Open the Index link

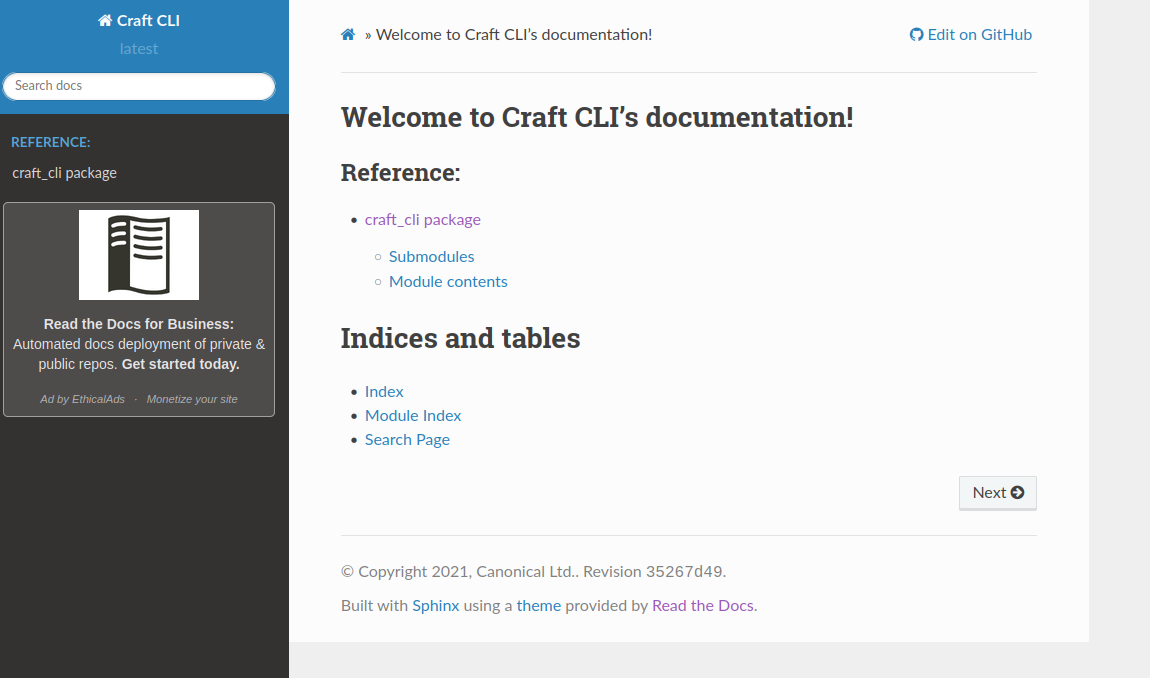click(384, 391)
